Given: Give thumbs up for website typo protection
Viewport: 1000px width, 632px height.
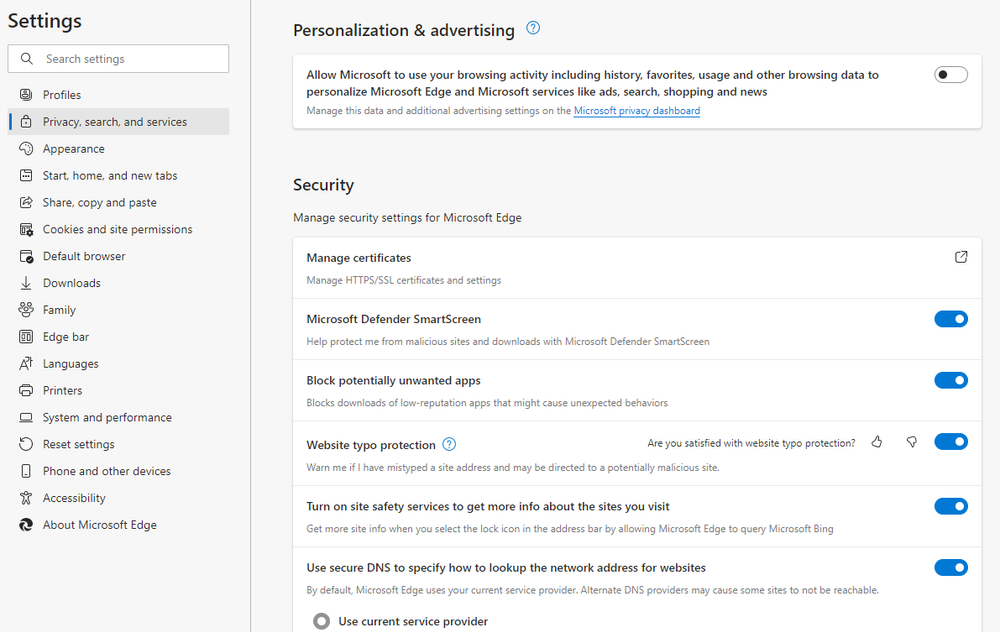Looking at the screenshot, I should [x=877, y=442].
